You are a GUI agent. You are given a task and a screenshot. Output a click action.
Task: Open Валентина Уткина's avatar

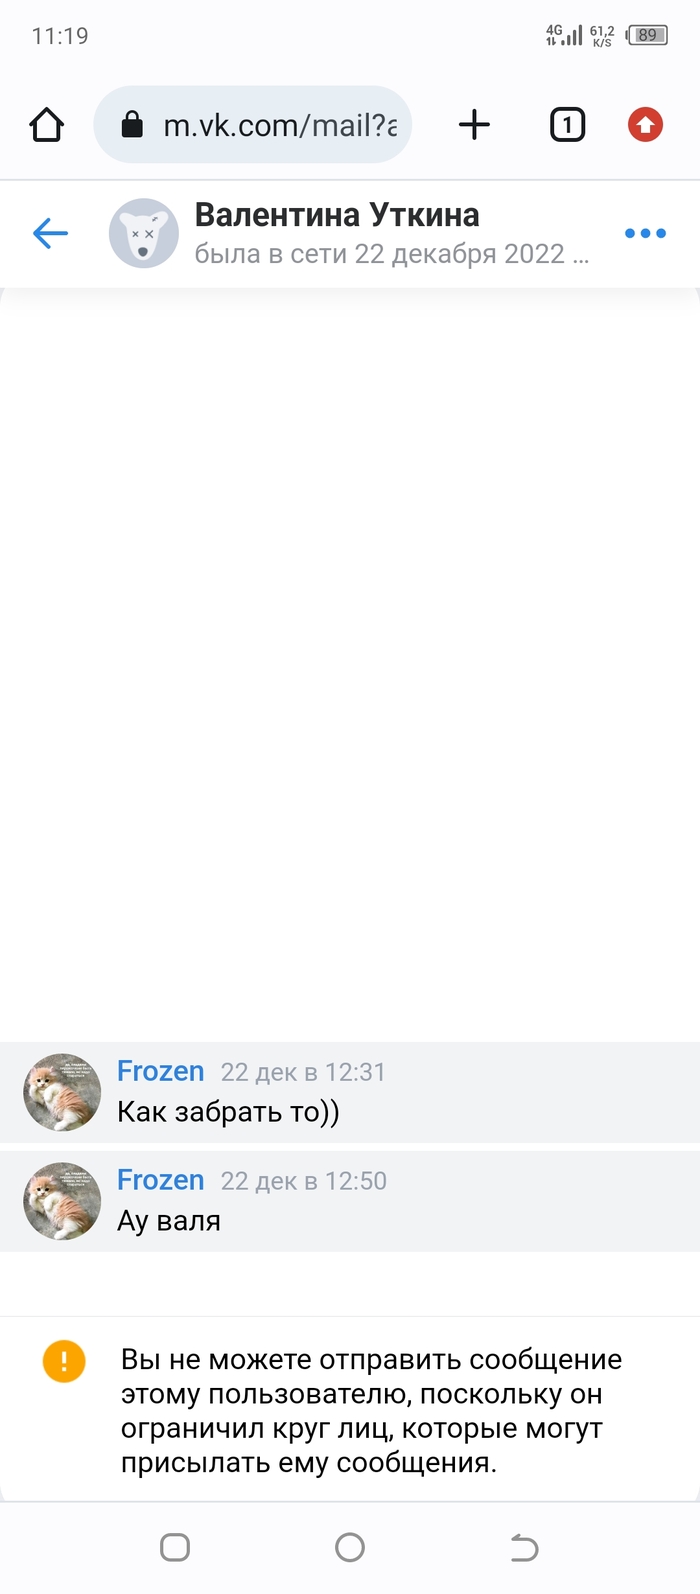[x=143, y=233]
